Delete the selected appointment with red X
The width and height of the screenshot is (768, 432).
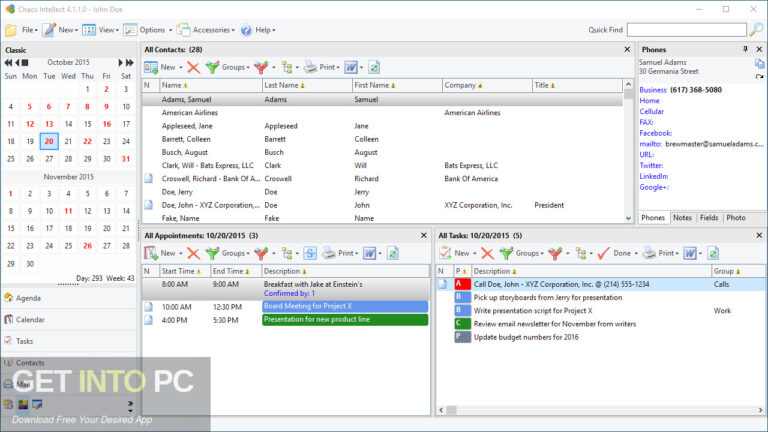[193, 253]
